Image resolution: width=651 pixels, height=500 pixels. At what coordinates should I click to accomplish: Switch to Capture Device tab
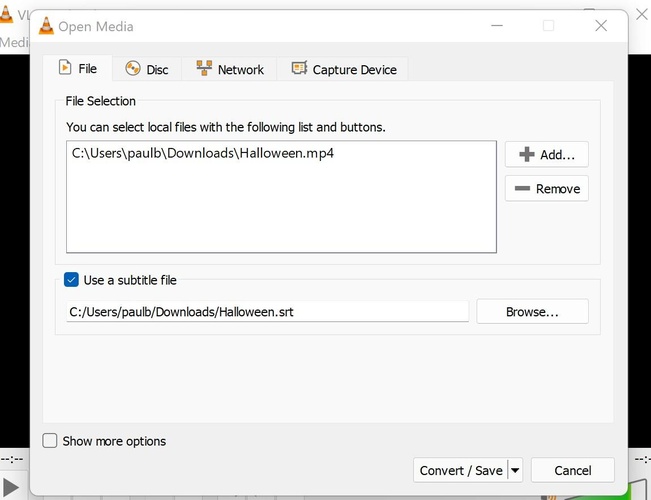pos(344,69)
